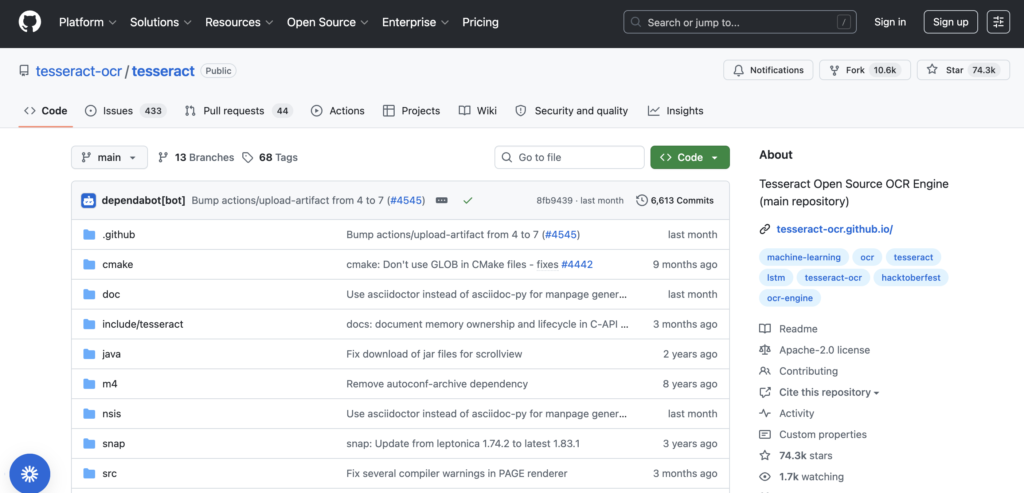Click the eye icon beside 1.7k watching
This screenshot has width=1024, height=493.
765,477
